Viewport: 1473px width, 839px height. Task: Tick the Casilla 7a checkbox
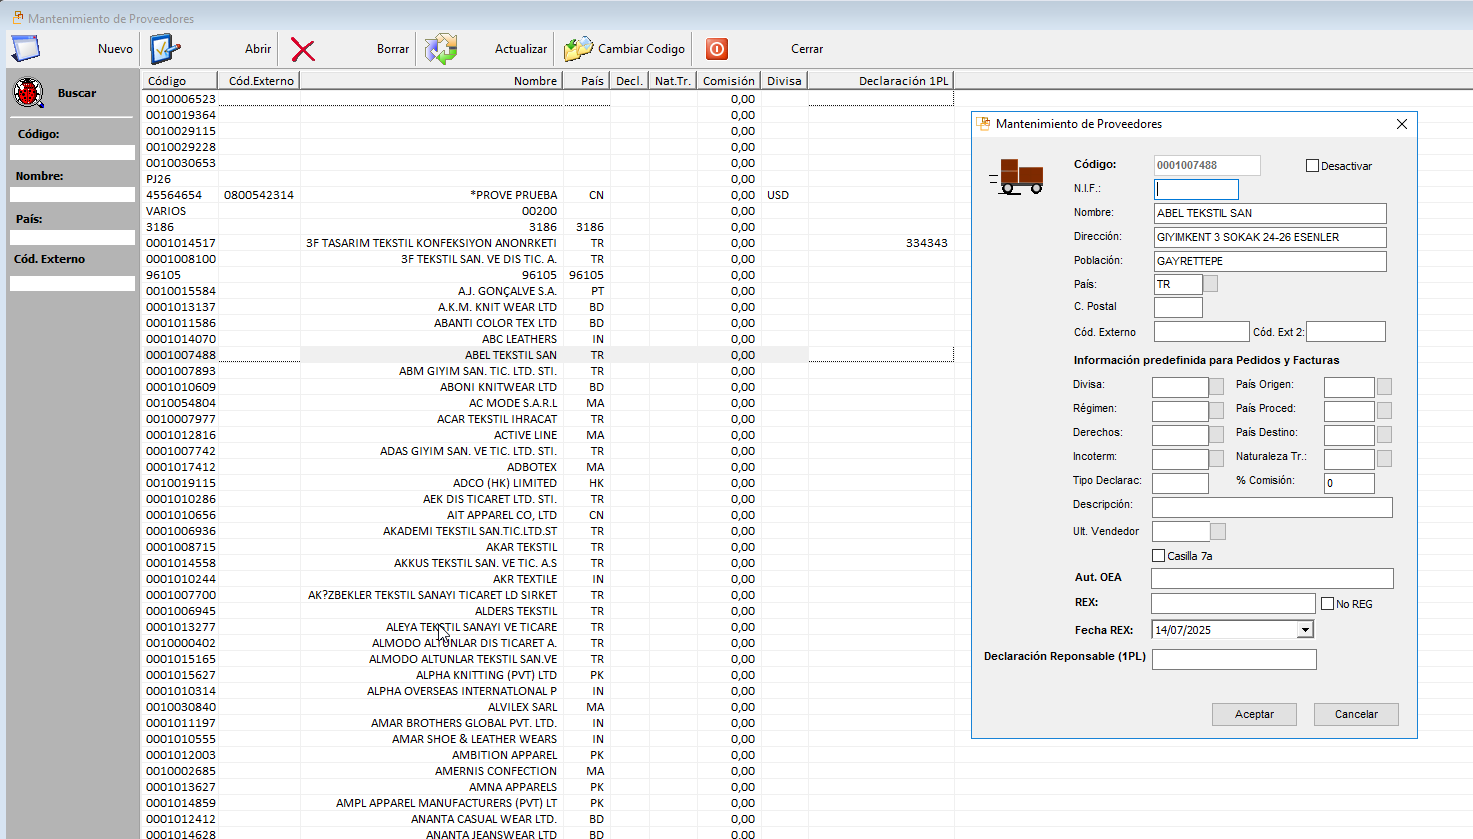click(x=1159, y=556)
